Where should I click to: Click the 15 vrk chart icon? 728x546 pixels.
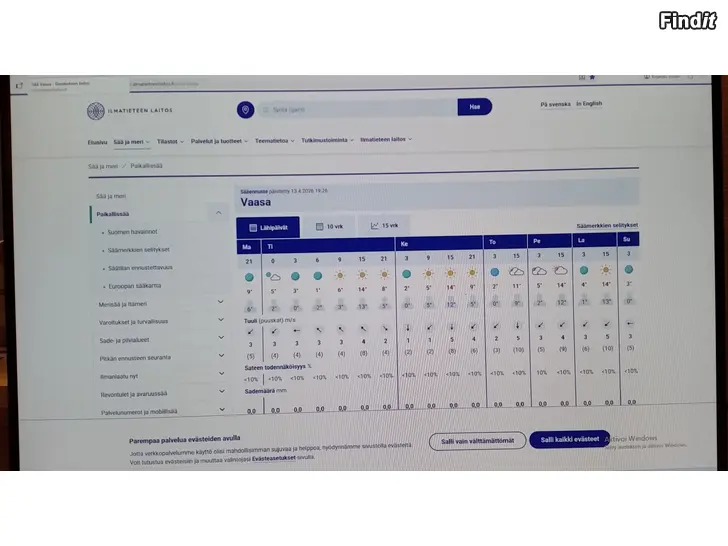[x=374, y=226]
